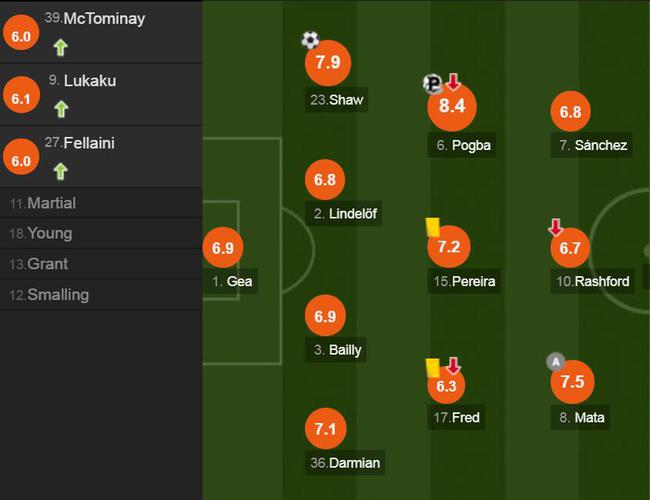Click the goal ball icon above Shaw
Viewport: 650px width, 500px height.
click(x=310, y=40)
